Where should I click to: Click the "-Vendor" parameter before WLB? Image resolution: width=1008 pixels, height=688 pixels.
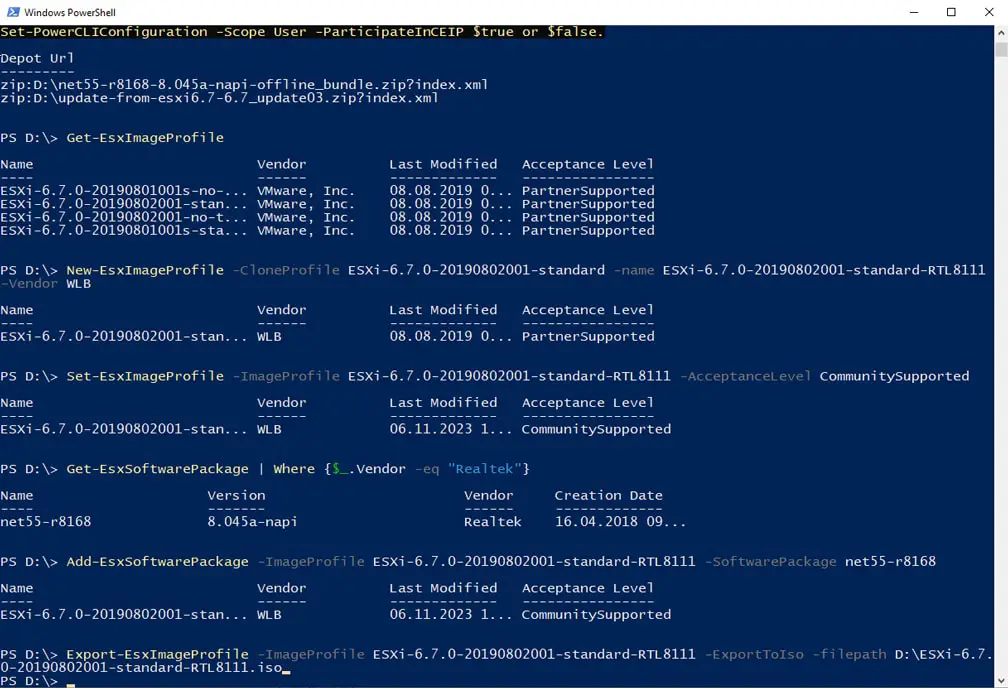pyautogui.click(x=29, y=284)
